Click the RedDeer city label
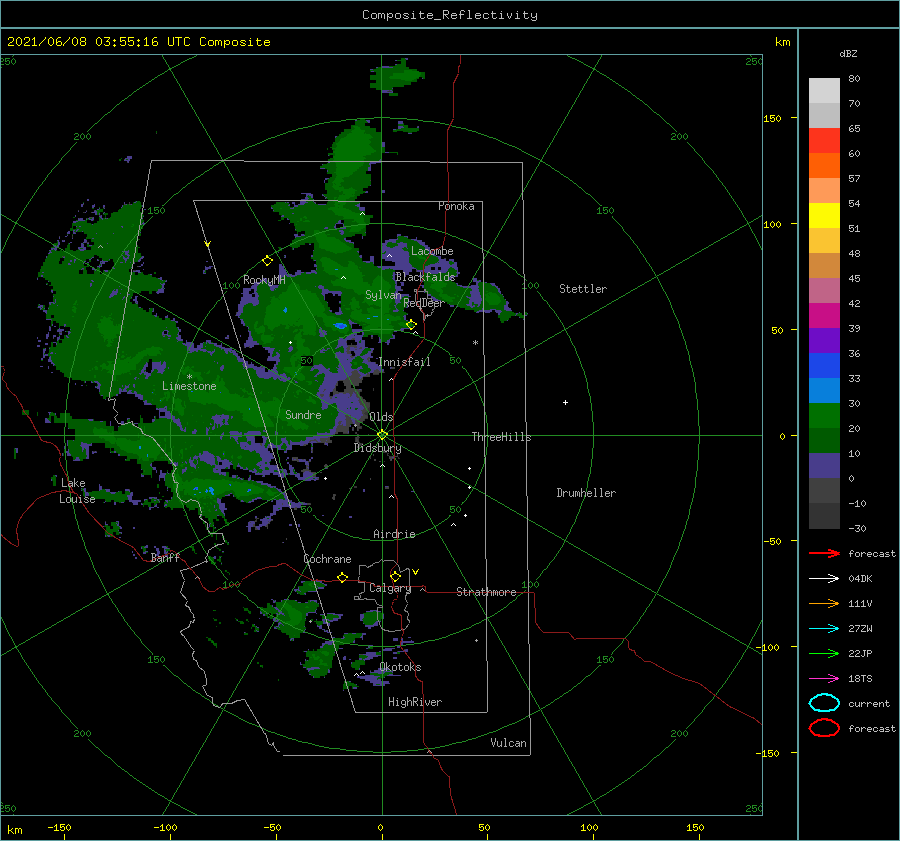Image resolution: width=900 pixels, height=841 pixels. pos(424,303)
